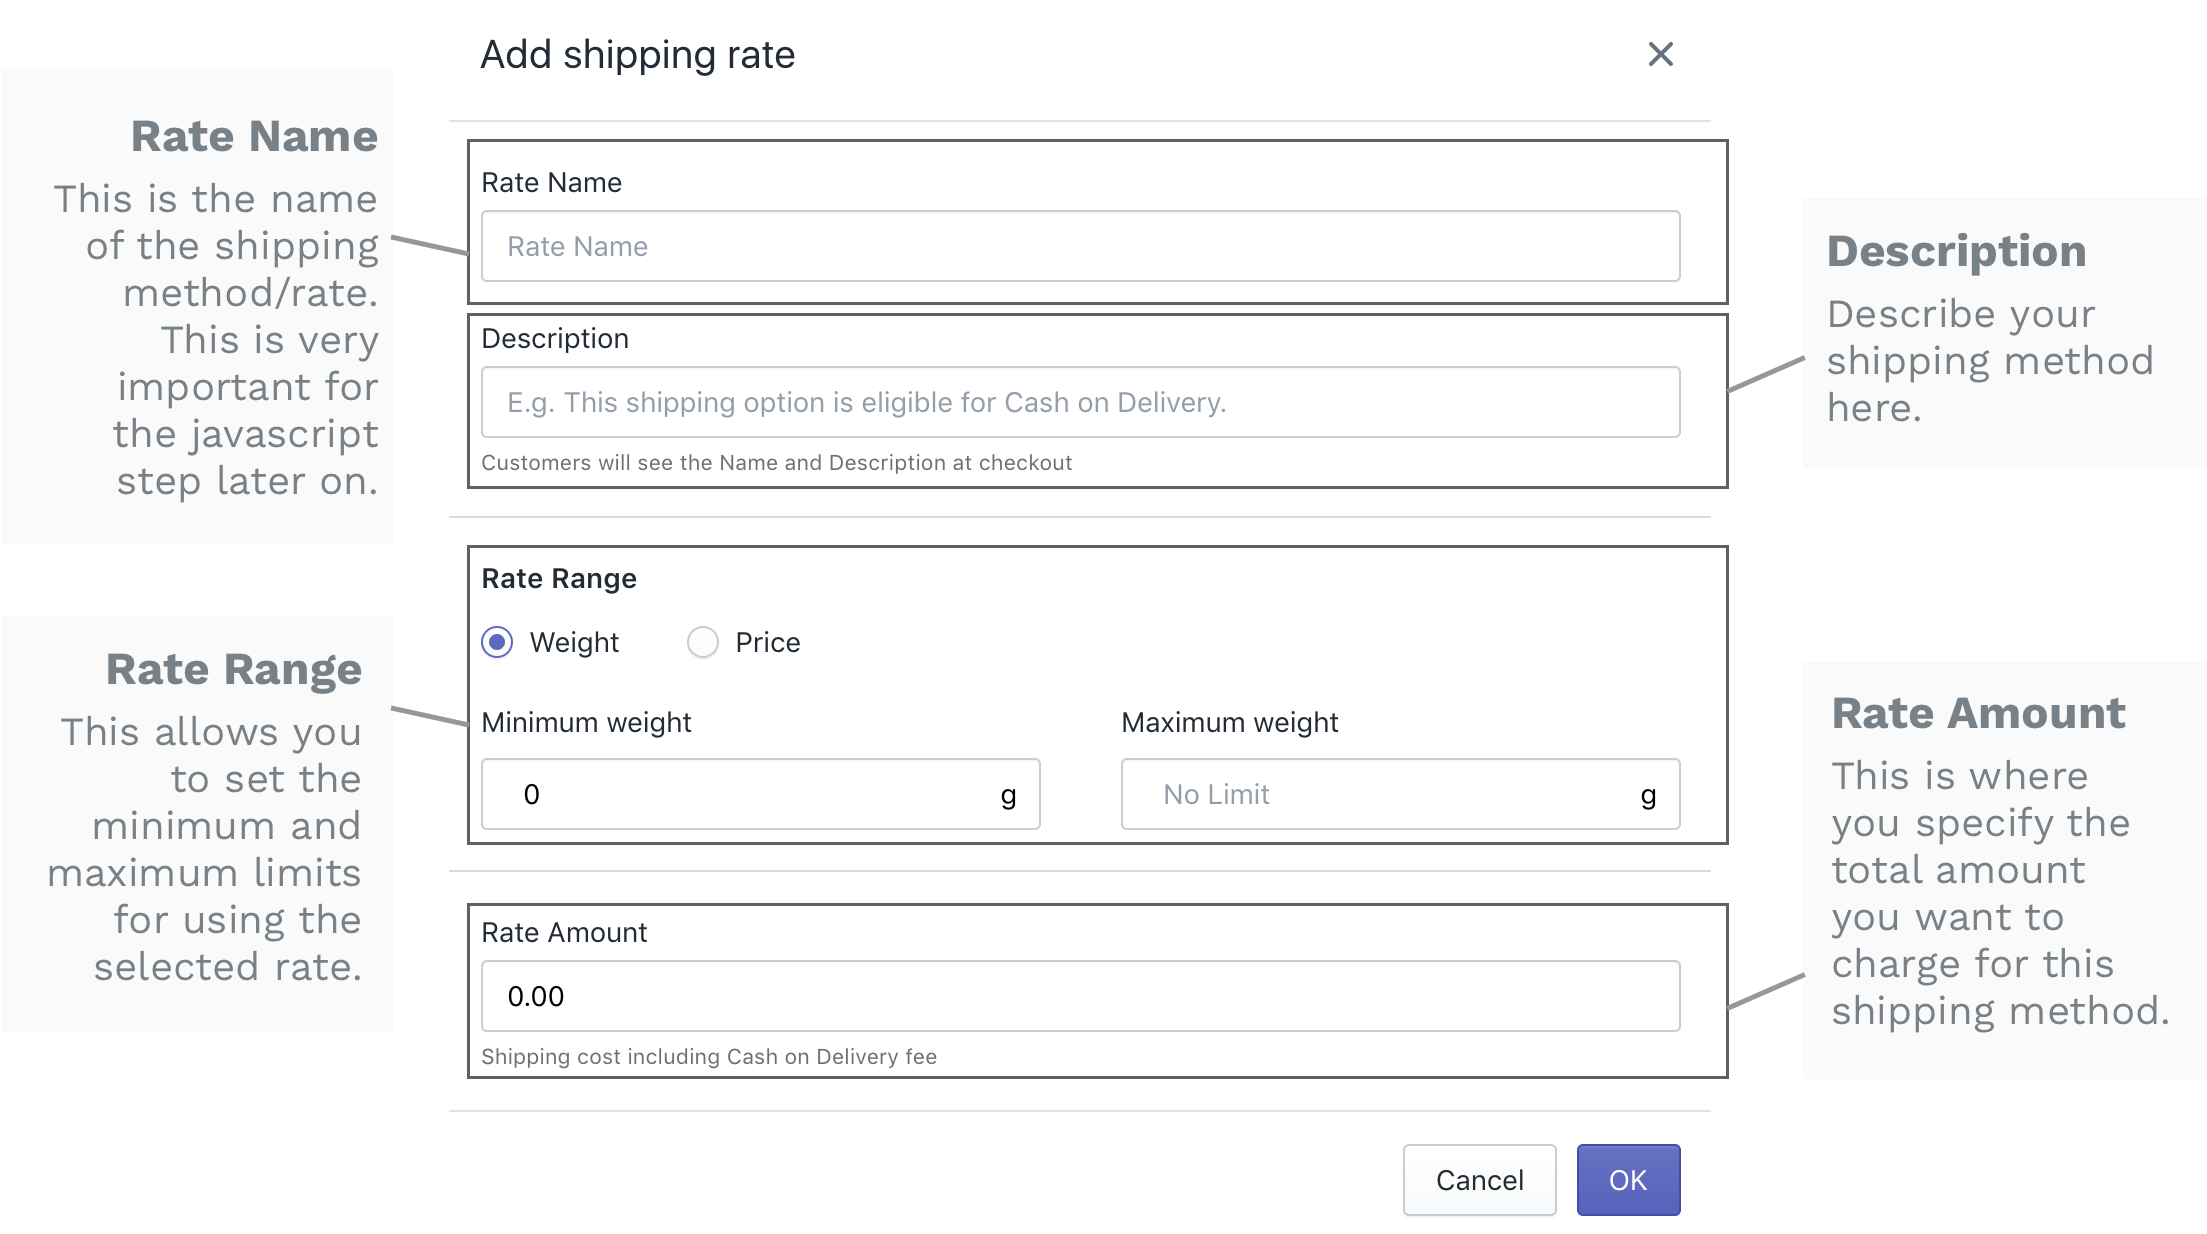Click the Rate Amount field label
2207x1234 pixels.
coord(564,932)
